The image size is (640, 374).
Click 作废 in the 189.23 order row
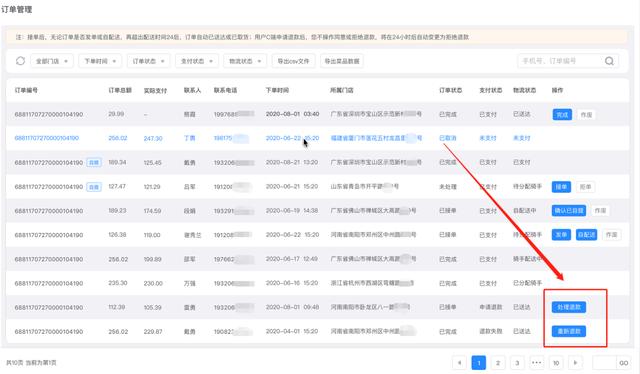pos(600,211)
